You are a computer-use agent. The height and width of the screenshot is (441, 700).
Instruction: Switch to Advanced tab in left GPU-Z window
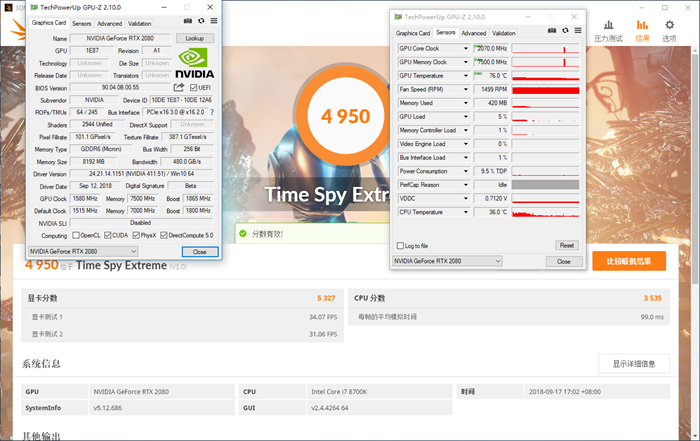coord(109,24)
